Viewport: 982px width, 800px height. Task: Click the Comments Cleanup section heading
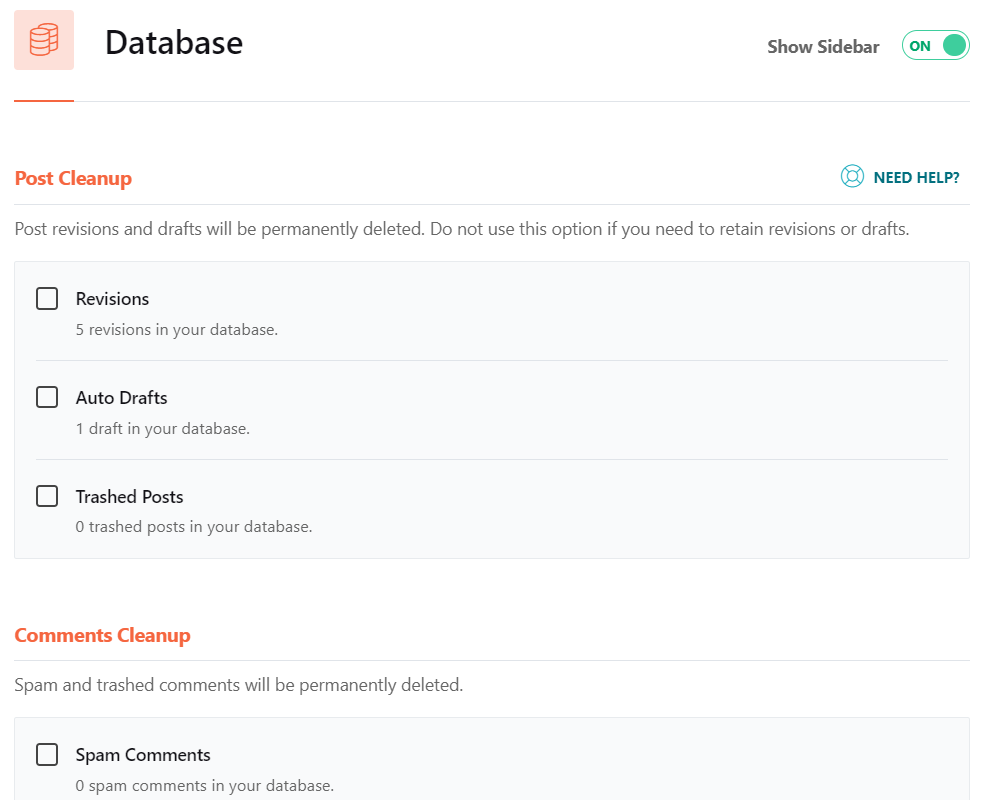(x=102, y=635)
